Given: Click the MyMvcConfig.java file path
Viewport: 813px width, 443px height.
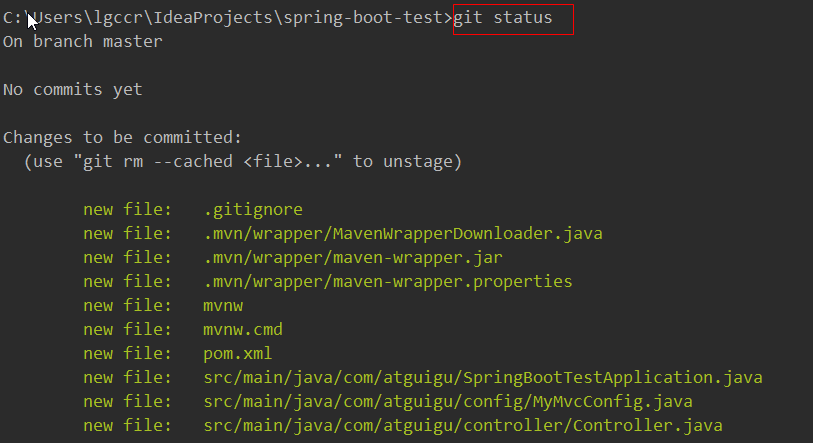Looking at the screenshot, I should click(447, 402).
